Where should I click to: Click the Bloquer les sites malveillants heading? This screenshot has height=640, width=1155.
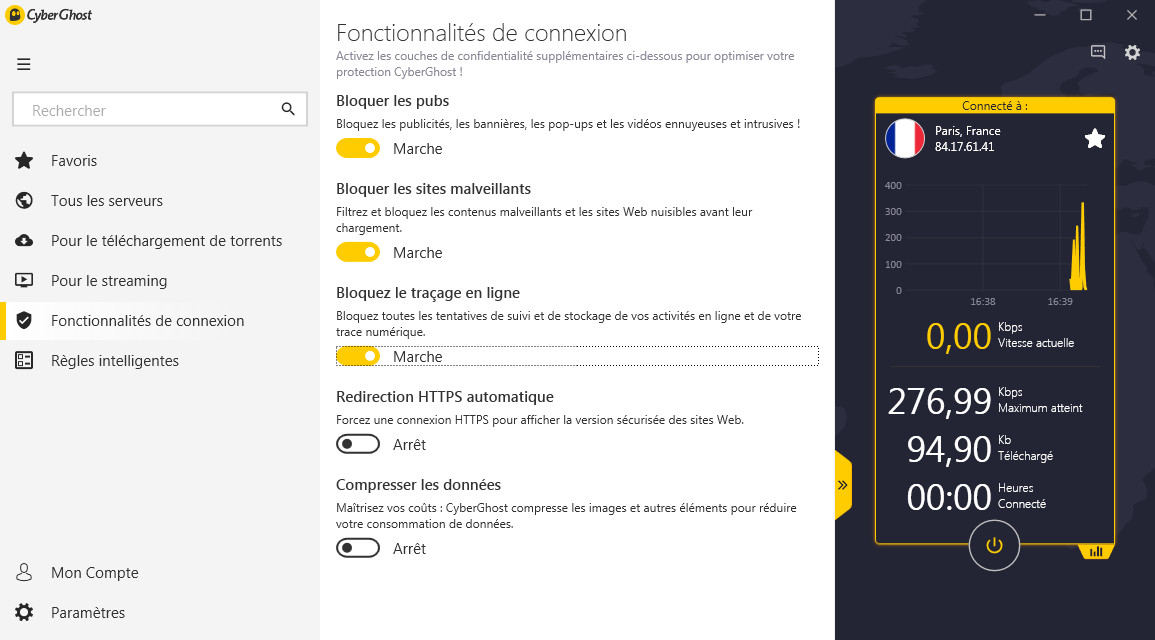pos(433,189)
